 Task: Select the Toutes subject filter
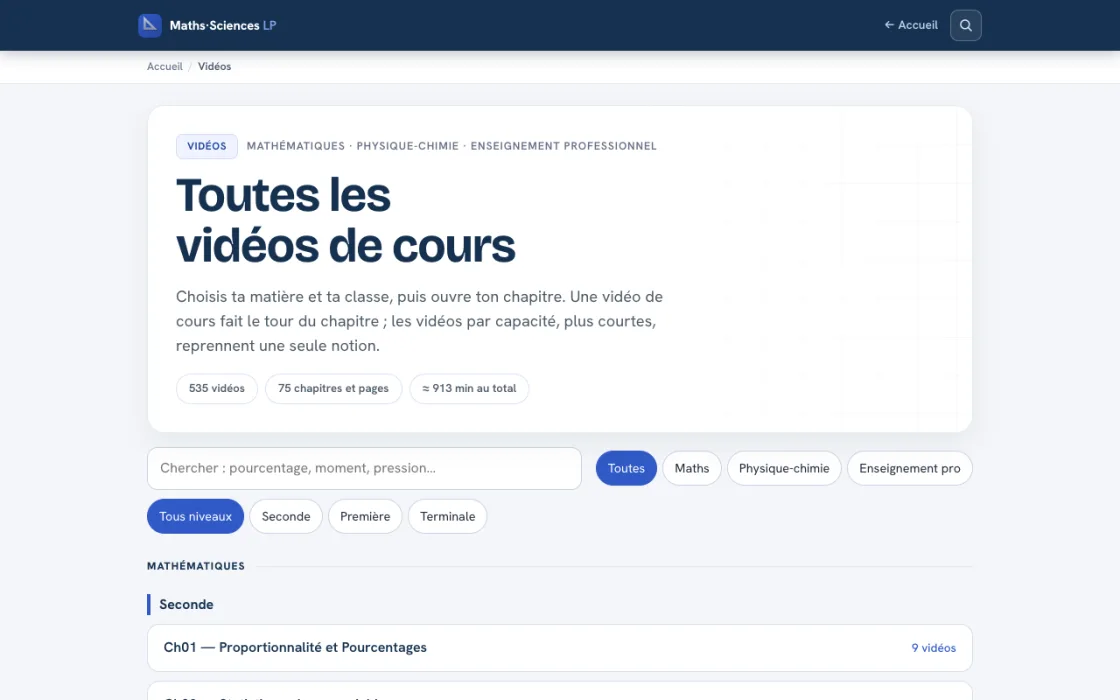pyautogui.click(x=626, y=469)
